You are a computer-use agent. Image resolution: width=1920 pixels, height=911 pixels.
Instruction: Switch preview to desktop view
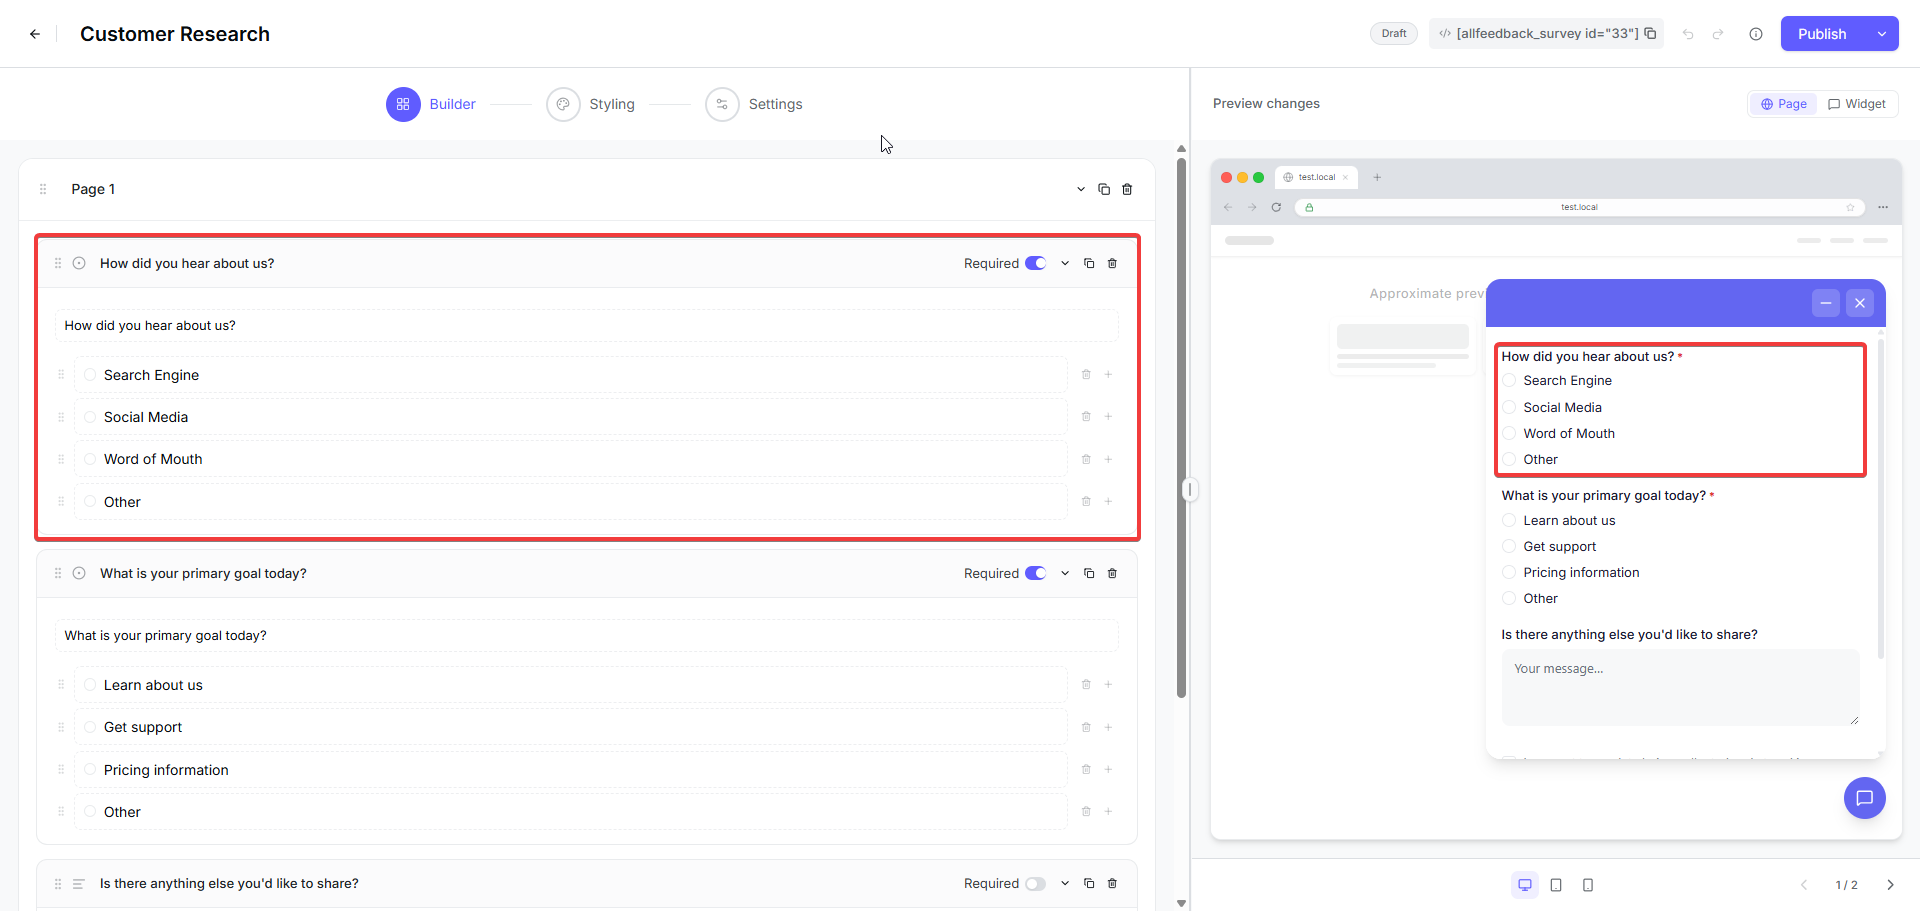[1525, 885]
